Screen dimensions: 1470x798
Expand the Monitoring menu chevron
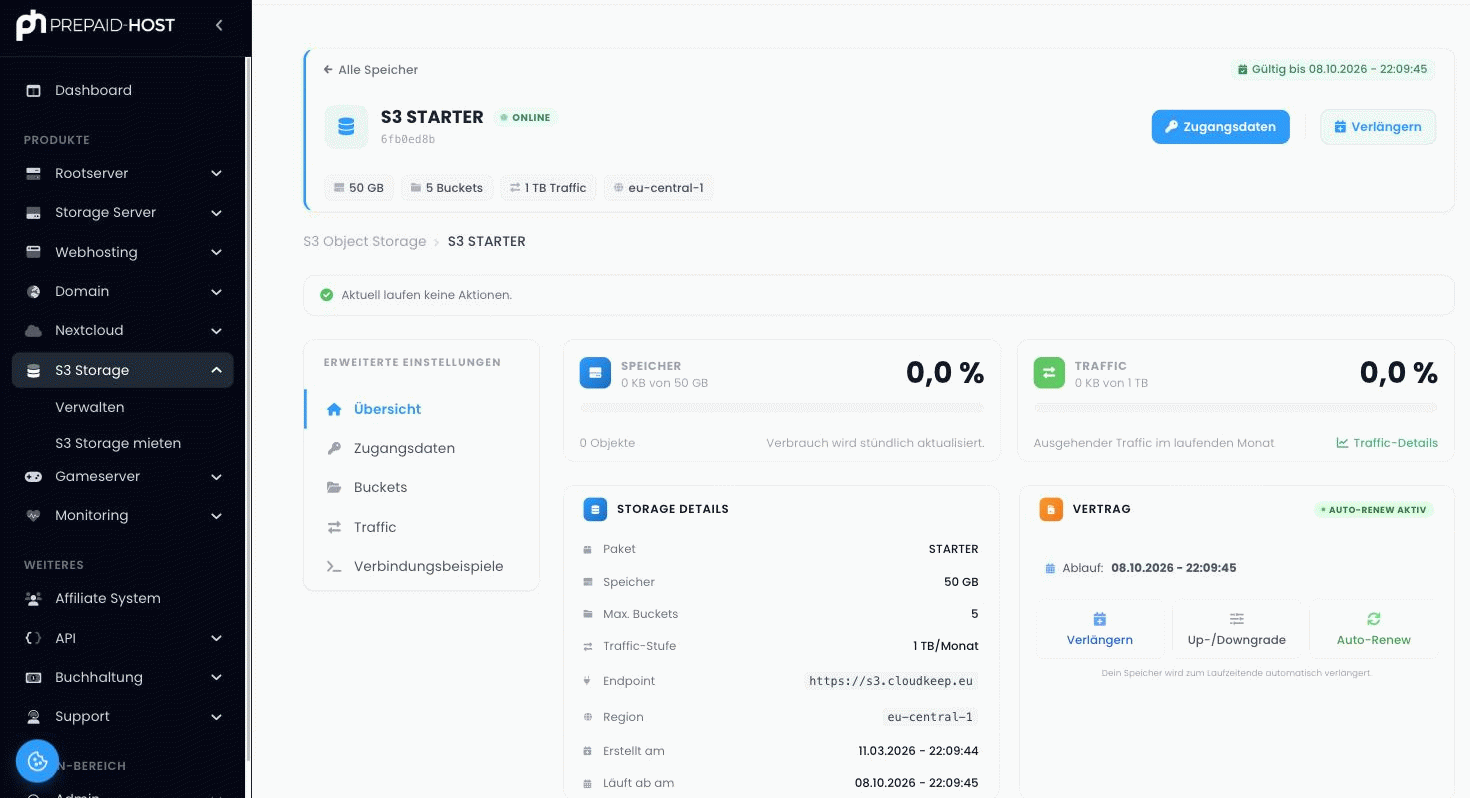(x=216, y=515)
